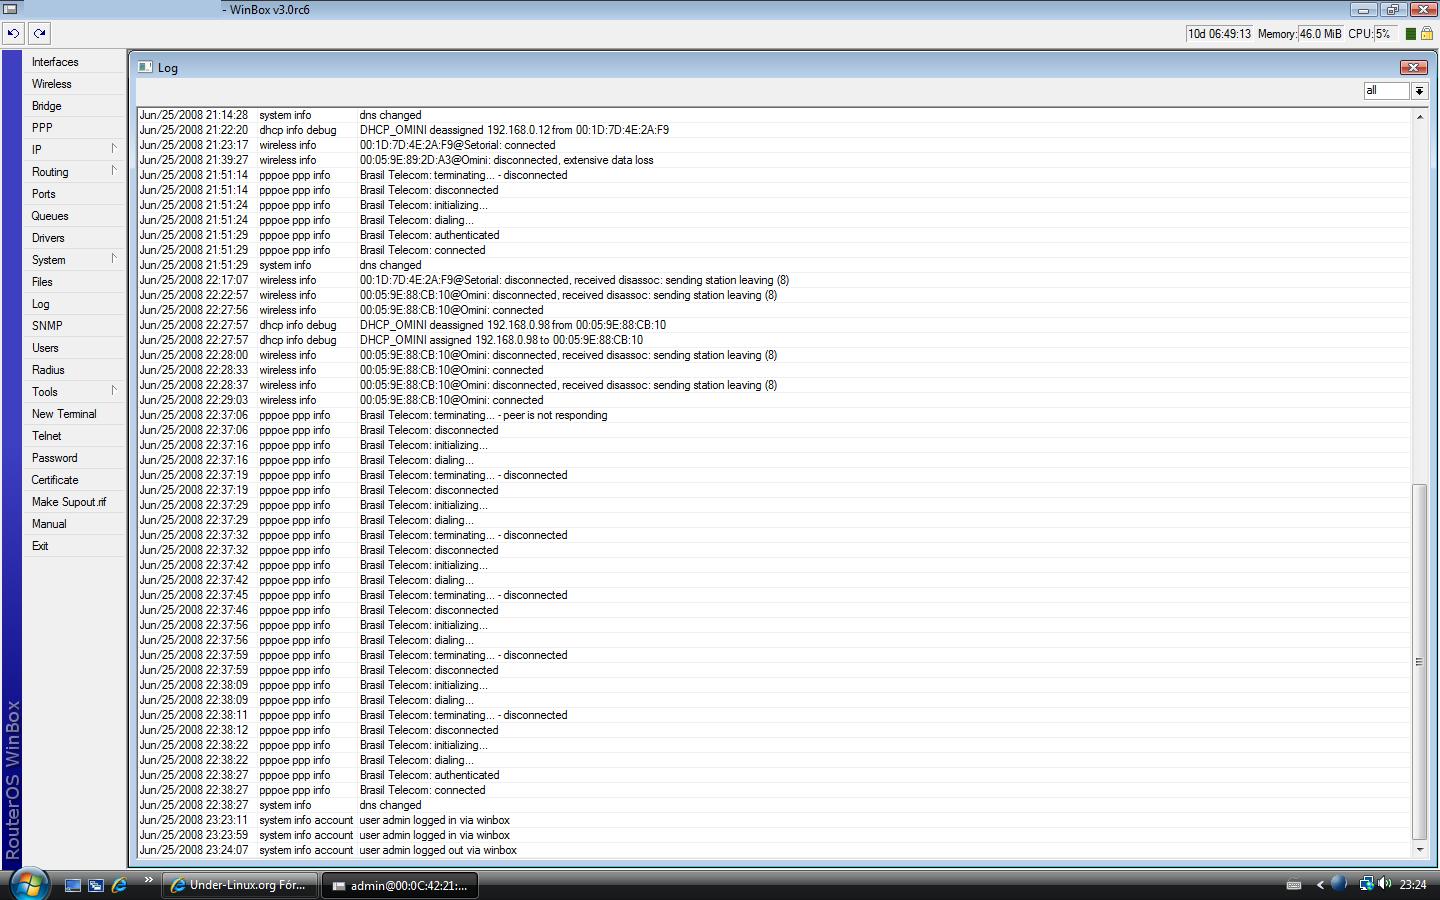The image size is (1440, 900).
Task: Show more quick launch items chevron
Action: tap(148, 880)
